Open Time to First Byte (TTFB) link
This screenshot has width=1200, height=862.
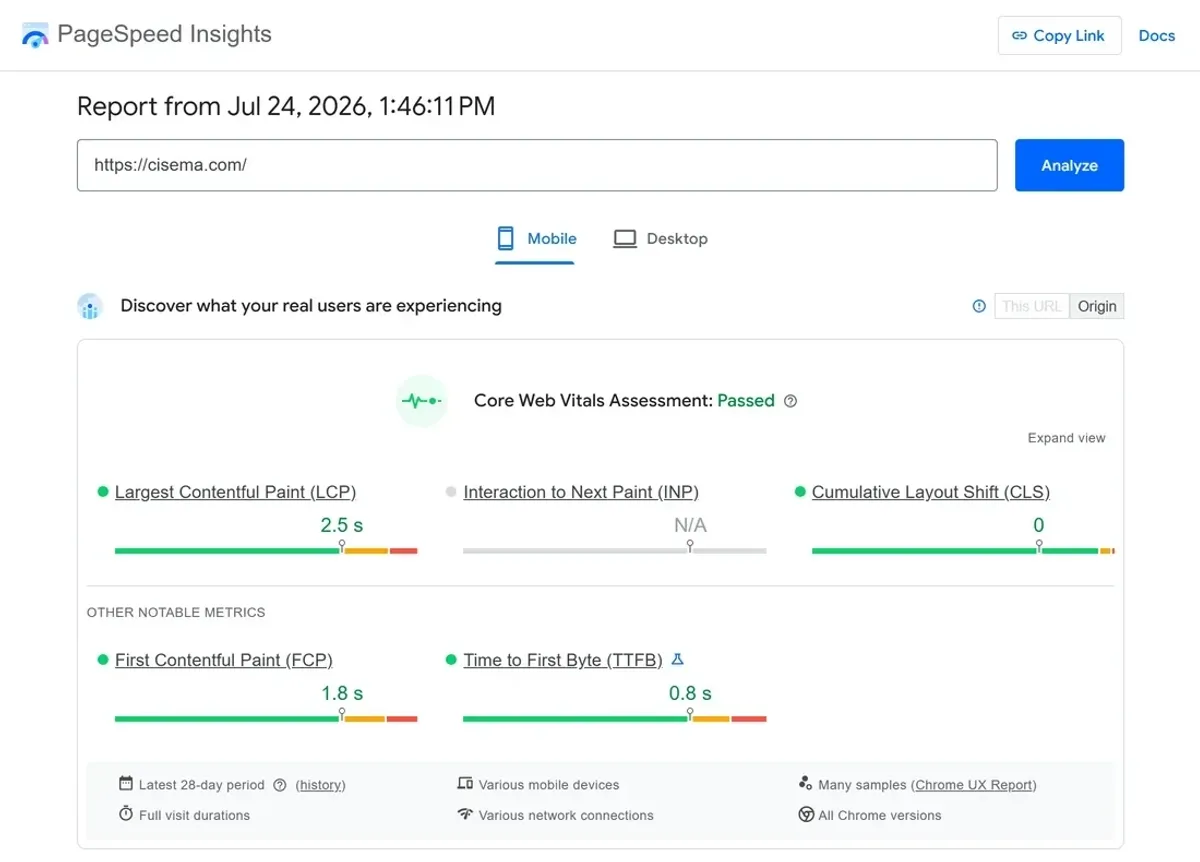[x=563, y=660]
